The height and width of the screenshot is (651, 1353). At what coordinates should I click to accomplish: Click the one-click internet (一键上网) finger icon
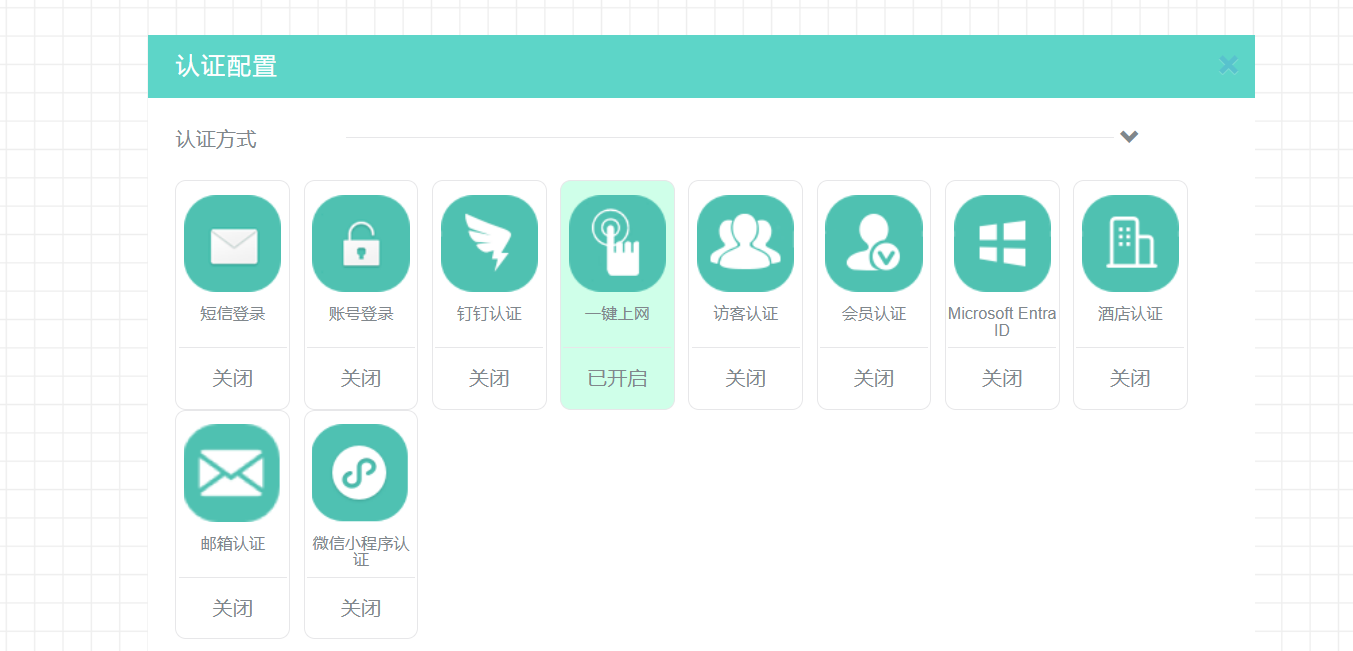(617, 244)
